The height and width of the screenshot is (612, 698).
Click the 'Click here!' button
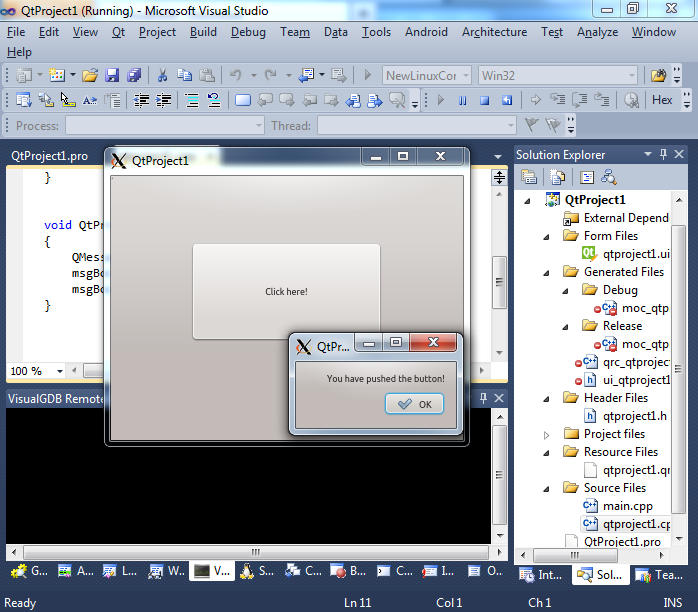point(286,292)
